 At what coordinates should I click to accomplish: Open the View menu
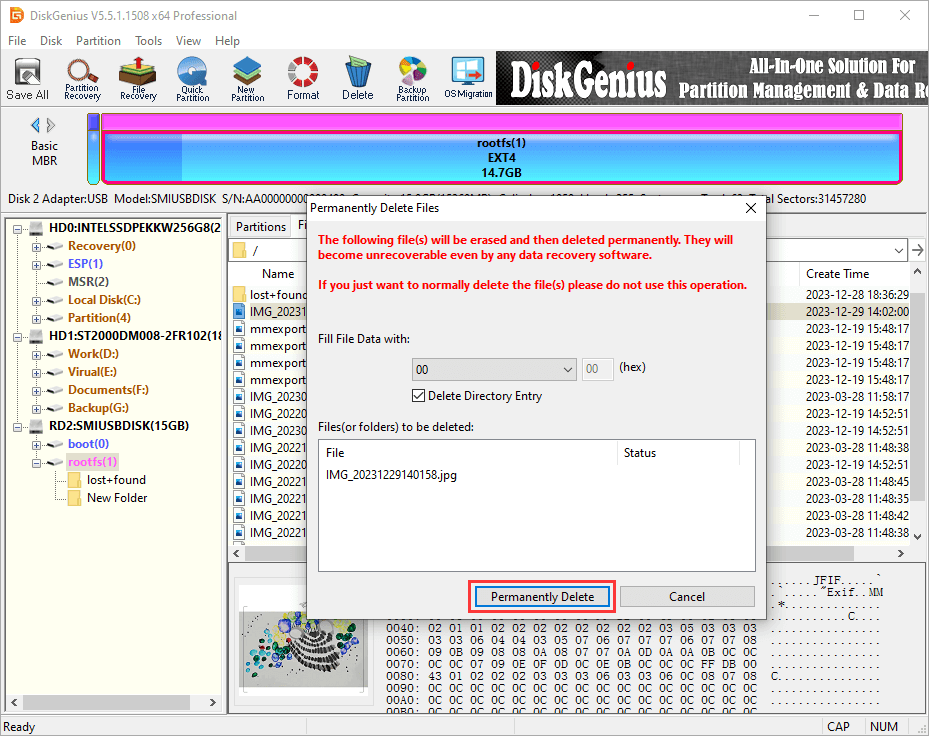[x=188, y=40]
